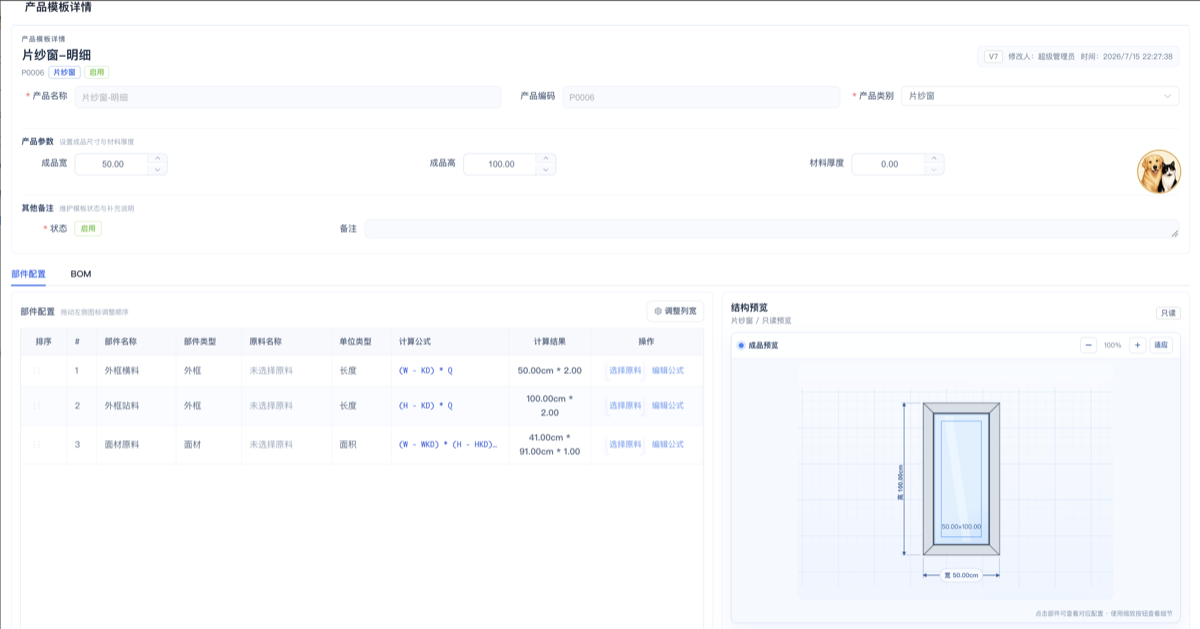This screenshot has height=629, width=1200.
Task: Increase 成品宽 with the up arrow
Action: pos(158,158)
